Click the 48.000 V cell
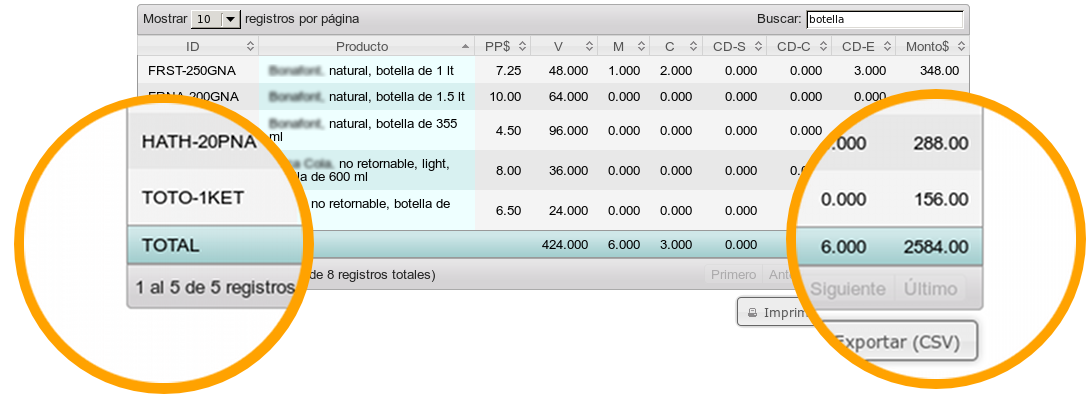The image size is (1091, 399). [568, 71]
